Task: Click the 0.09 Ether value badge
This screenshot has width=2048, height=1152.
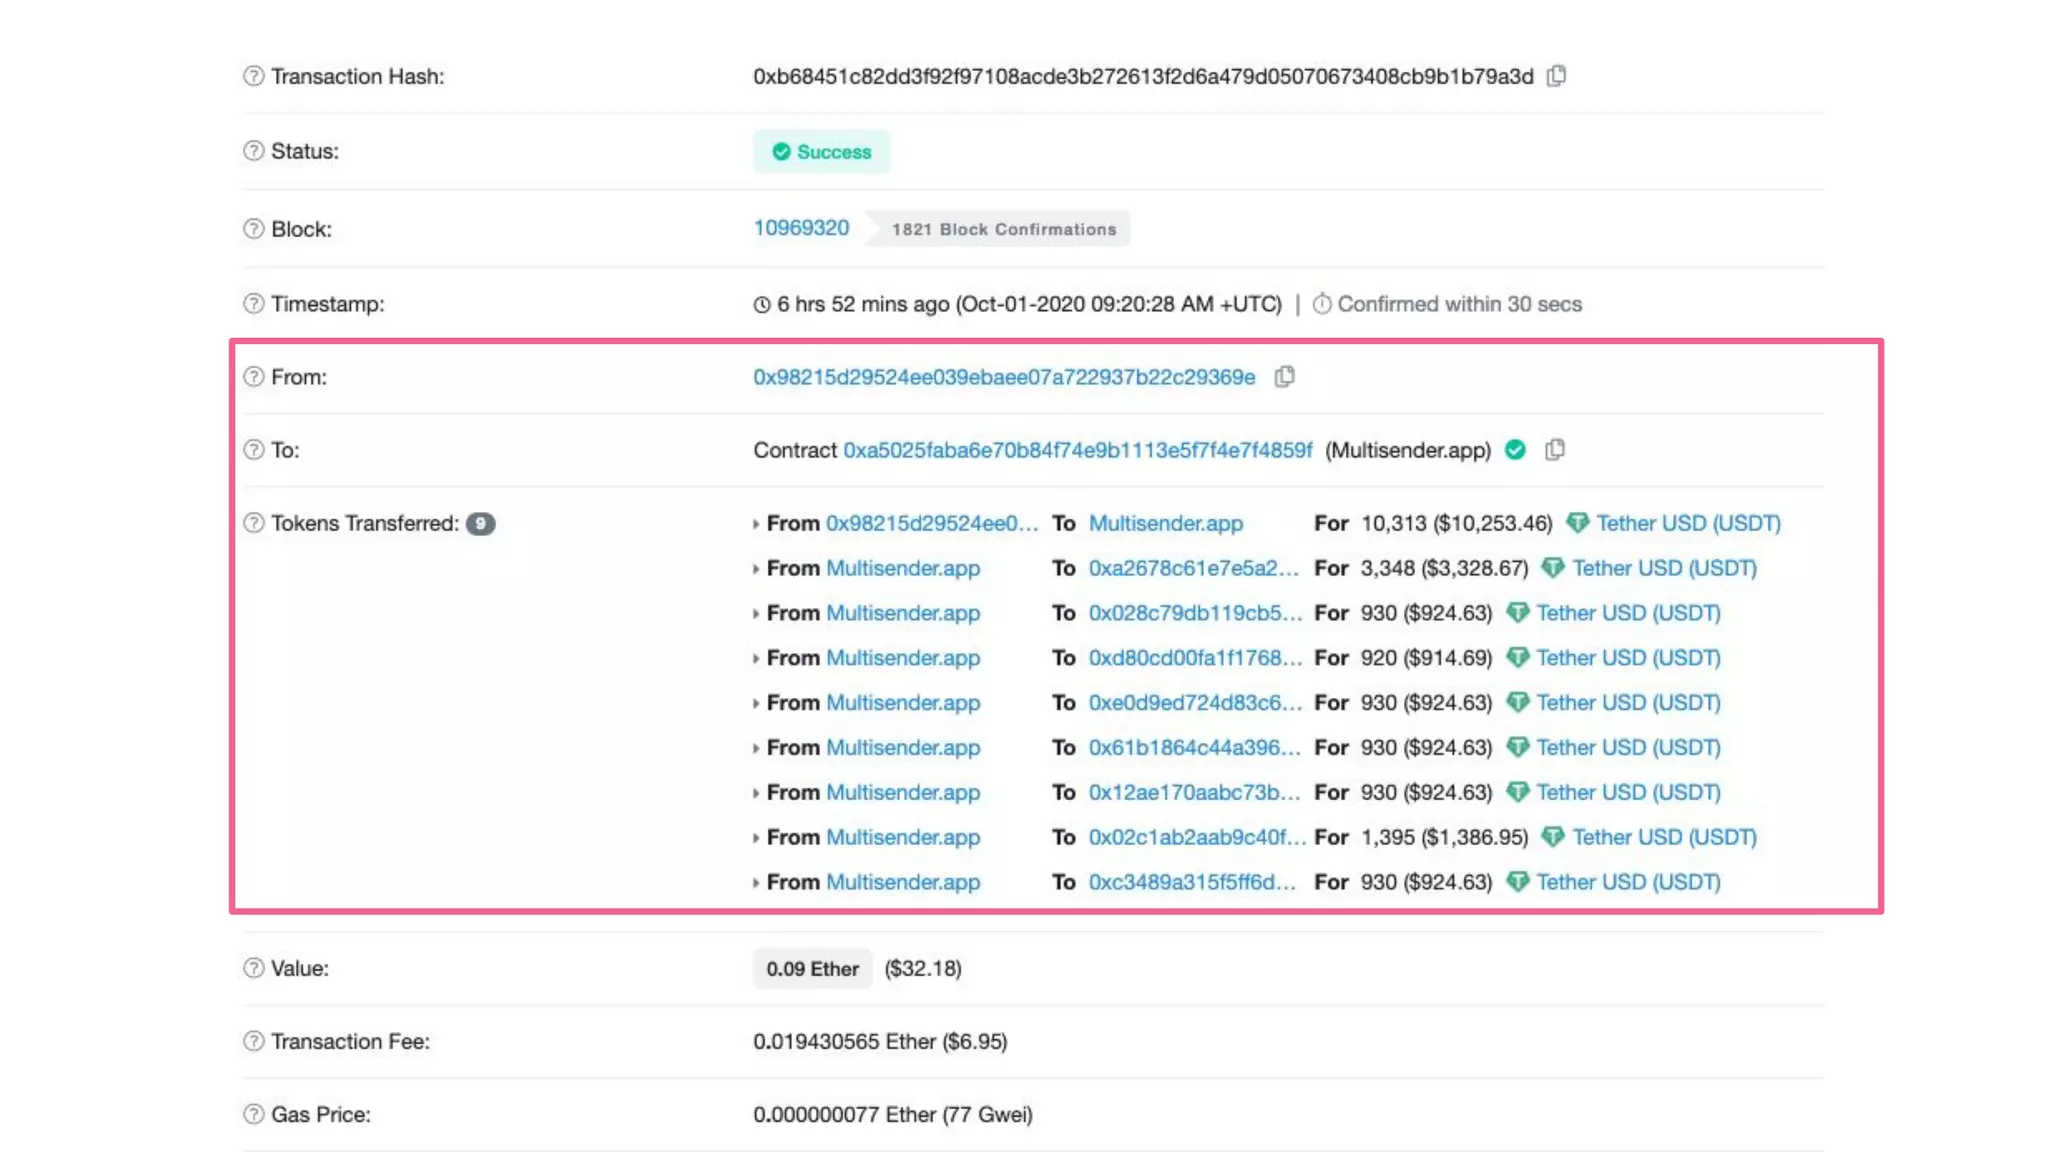Action: tap(812, 969)
